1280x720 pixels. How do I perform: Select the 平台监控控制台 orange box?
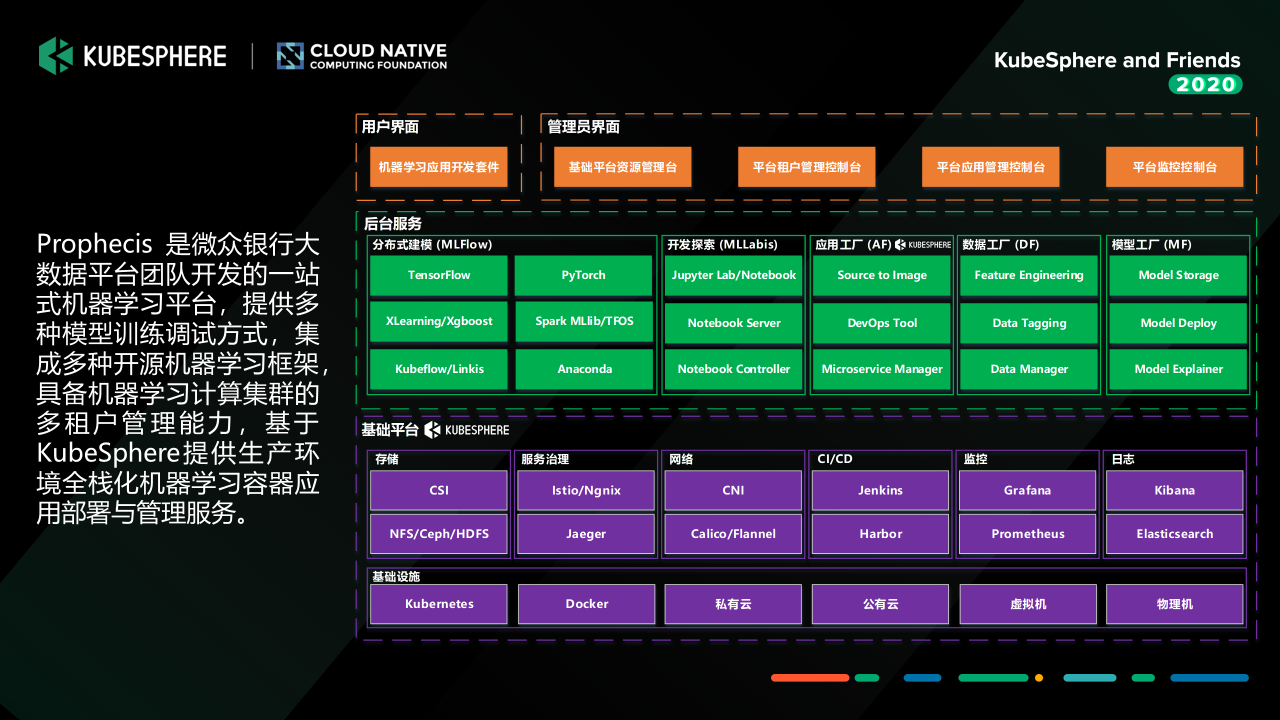pyautogui.click(x=1175, y=167)
